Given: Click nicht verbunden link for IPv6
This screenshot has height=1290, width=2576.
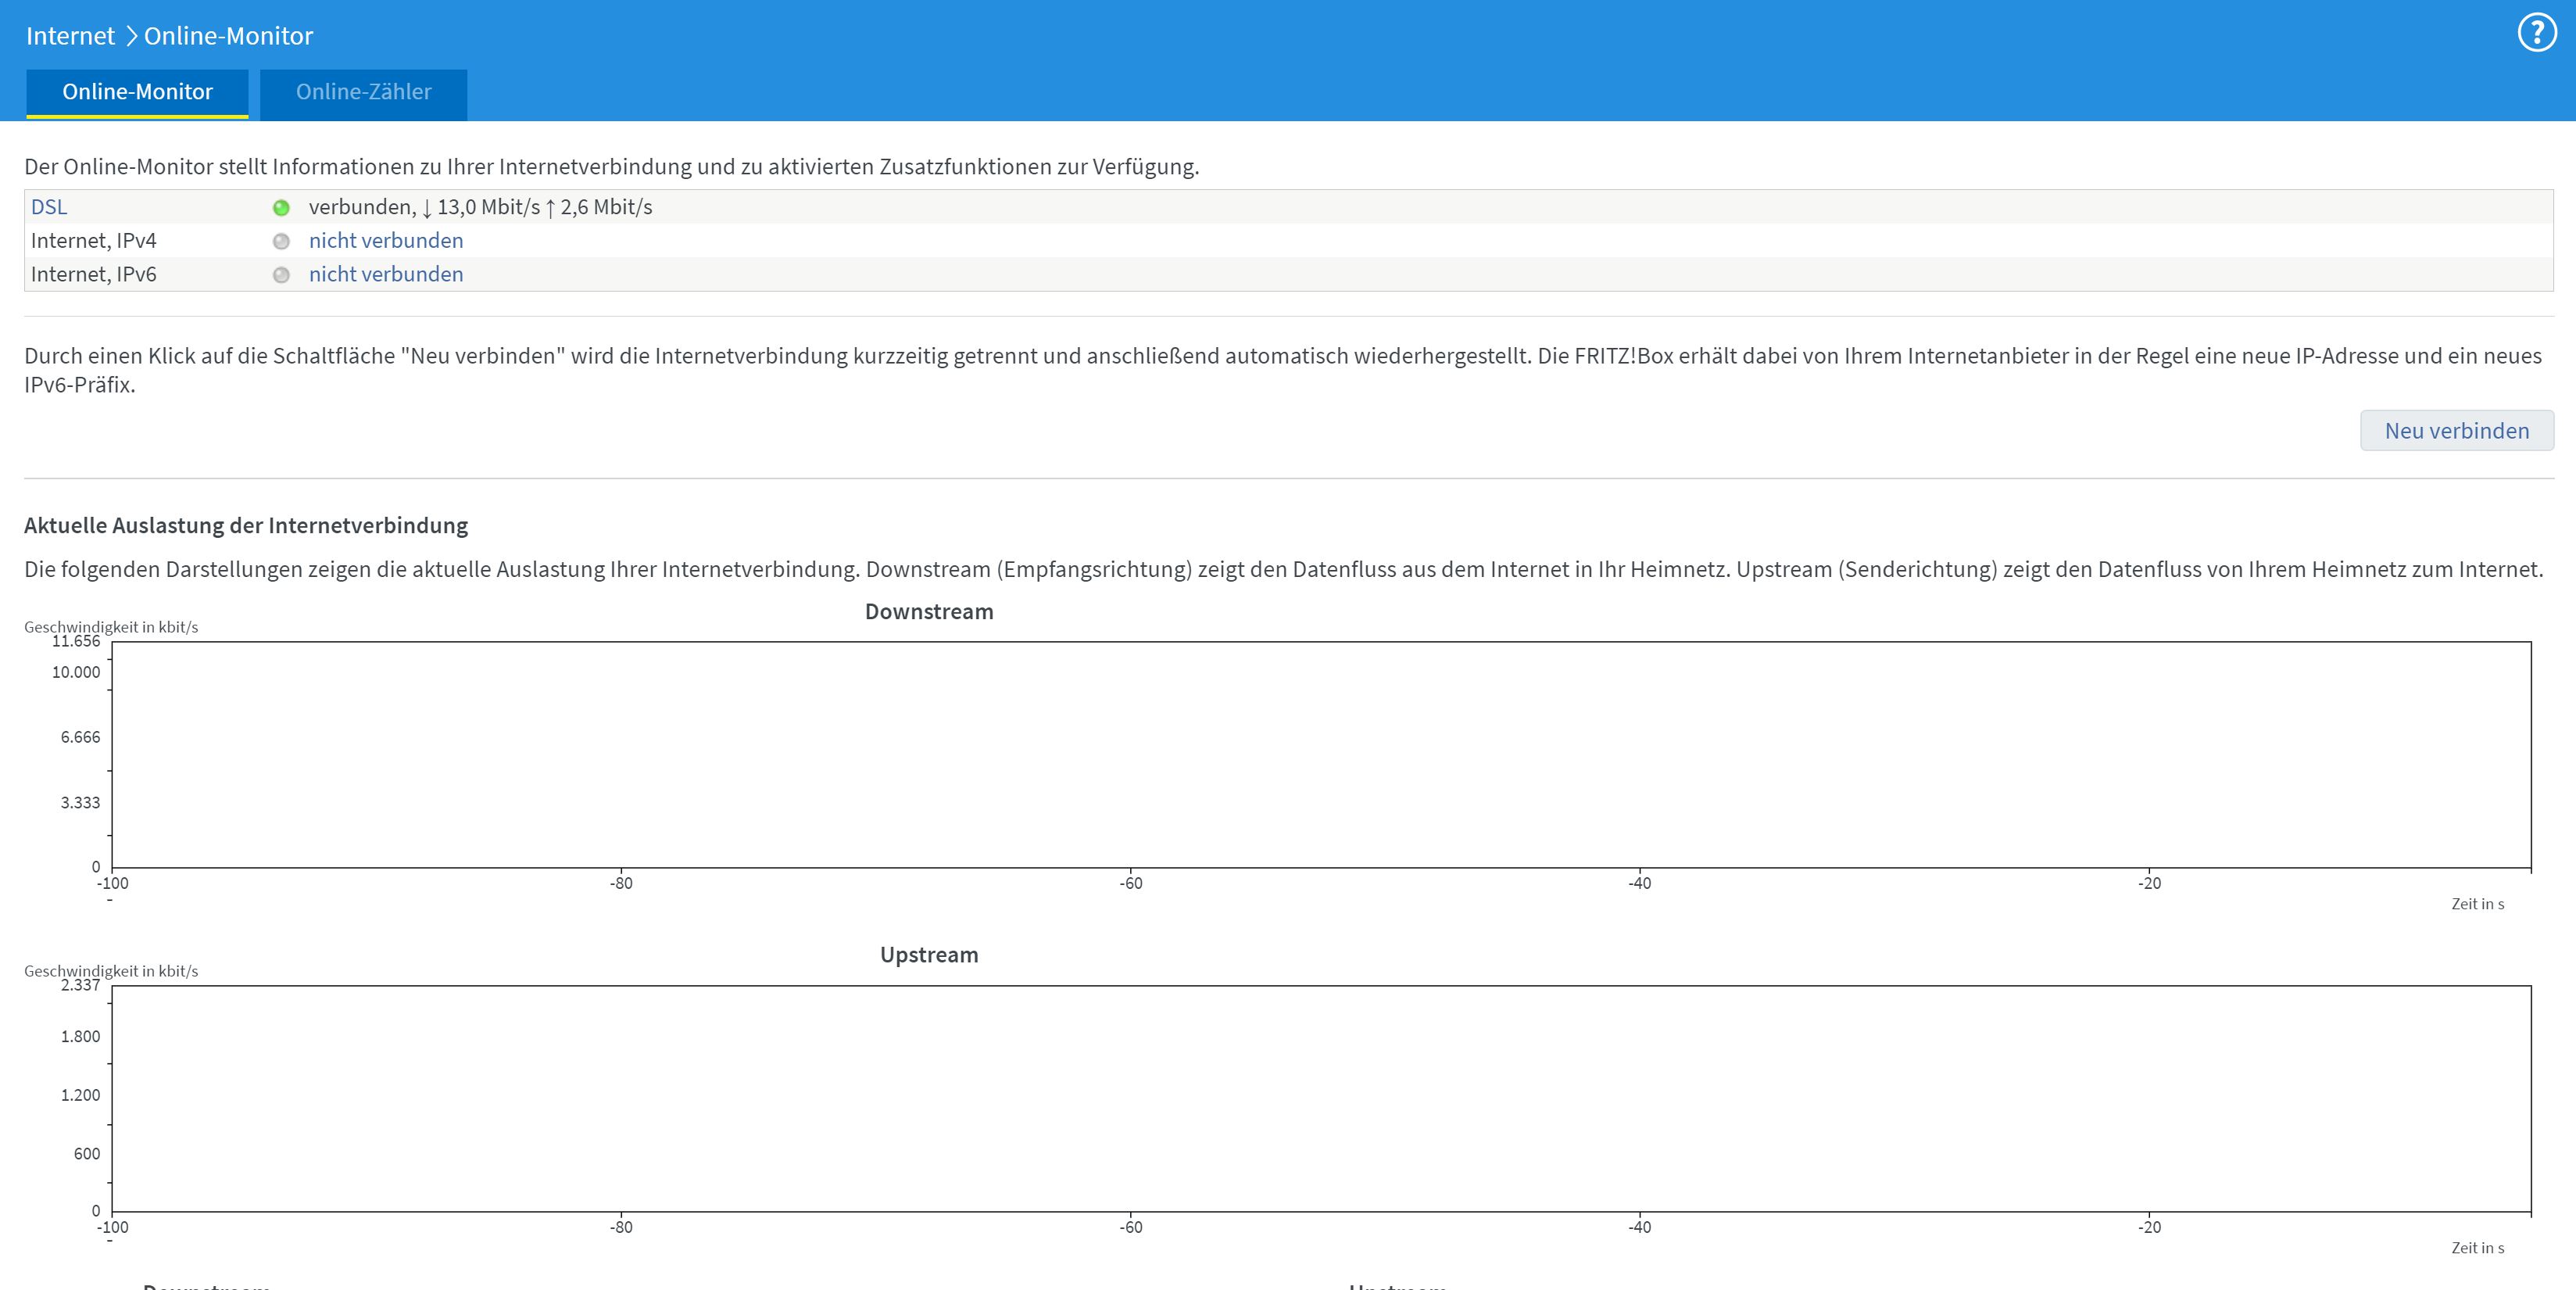Looking at the screenshot, I should coord(385,274).
